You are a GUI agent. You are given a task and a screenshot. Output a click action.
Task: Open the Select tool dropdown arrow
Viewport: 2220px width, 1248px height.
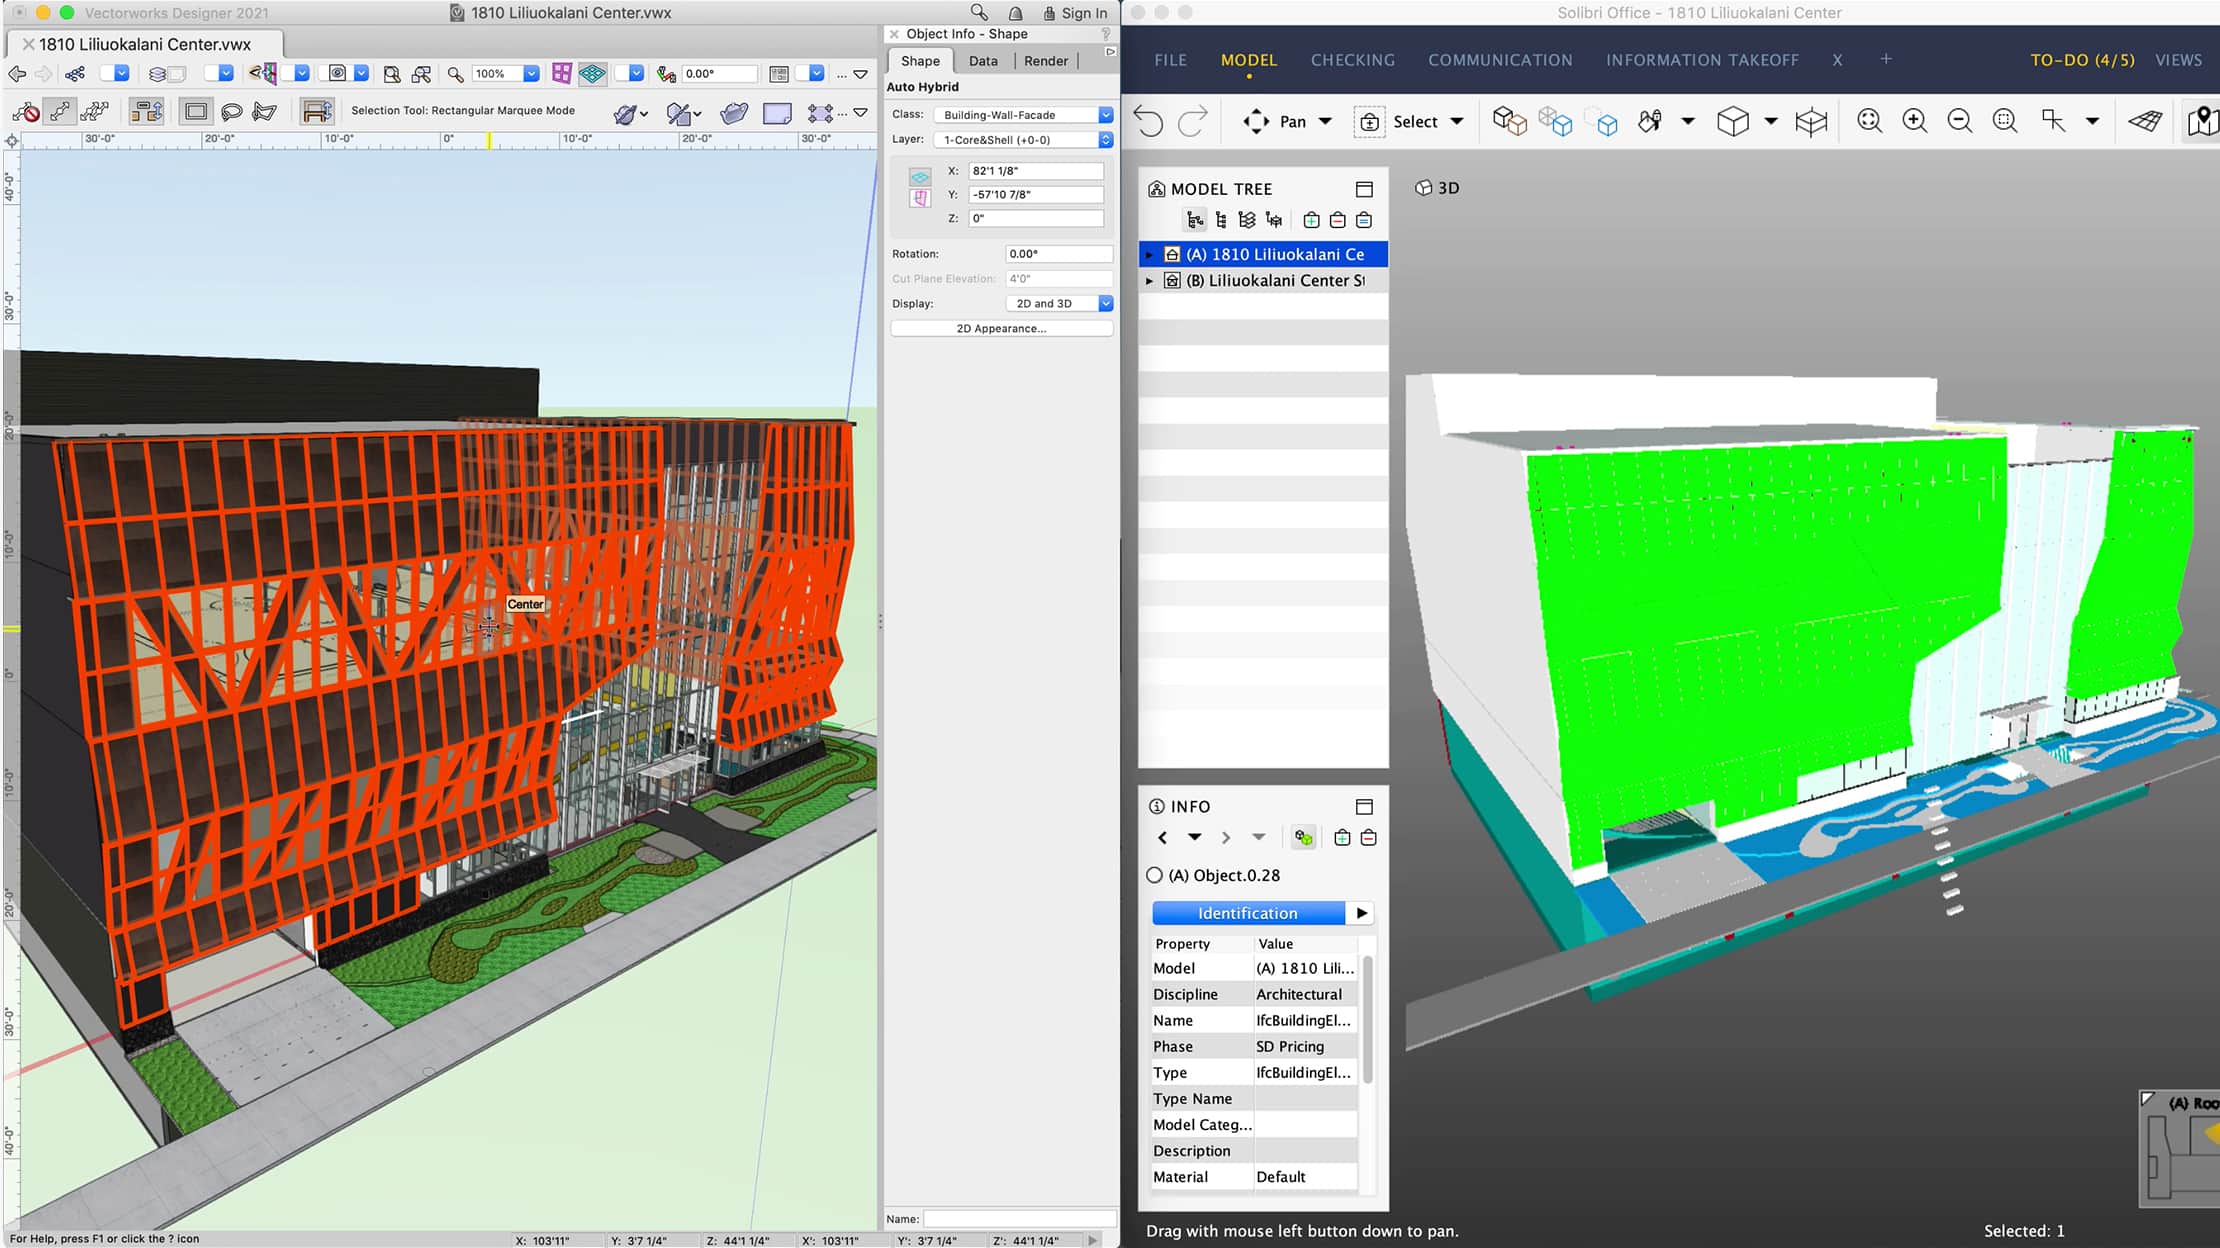tap(1457, 121)
